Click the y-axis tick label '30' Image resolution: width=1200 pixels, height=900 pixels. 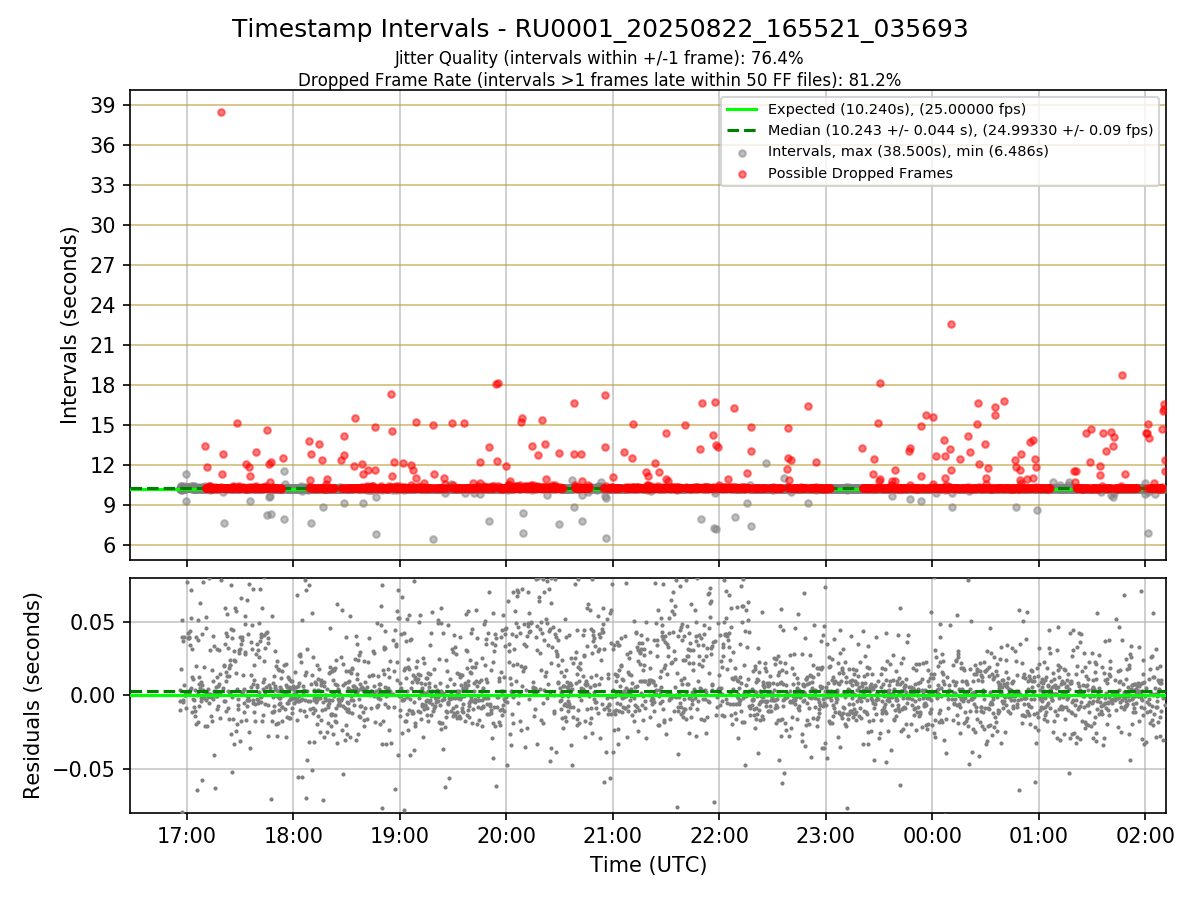[103, 225]
